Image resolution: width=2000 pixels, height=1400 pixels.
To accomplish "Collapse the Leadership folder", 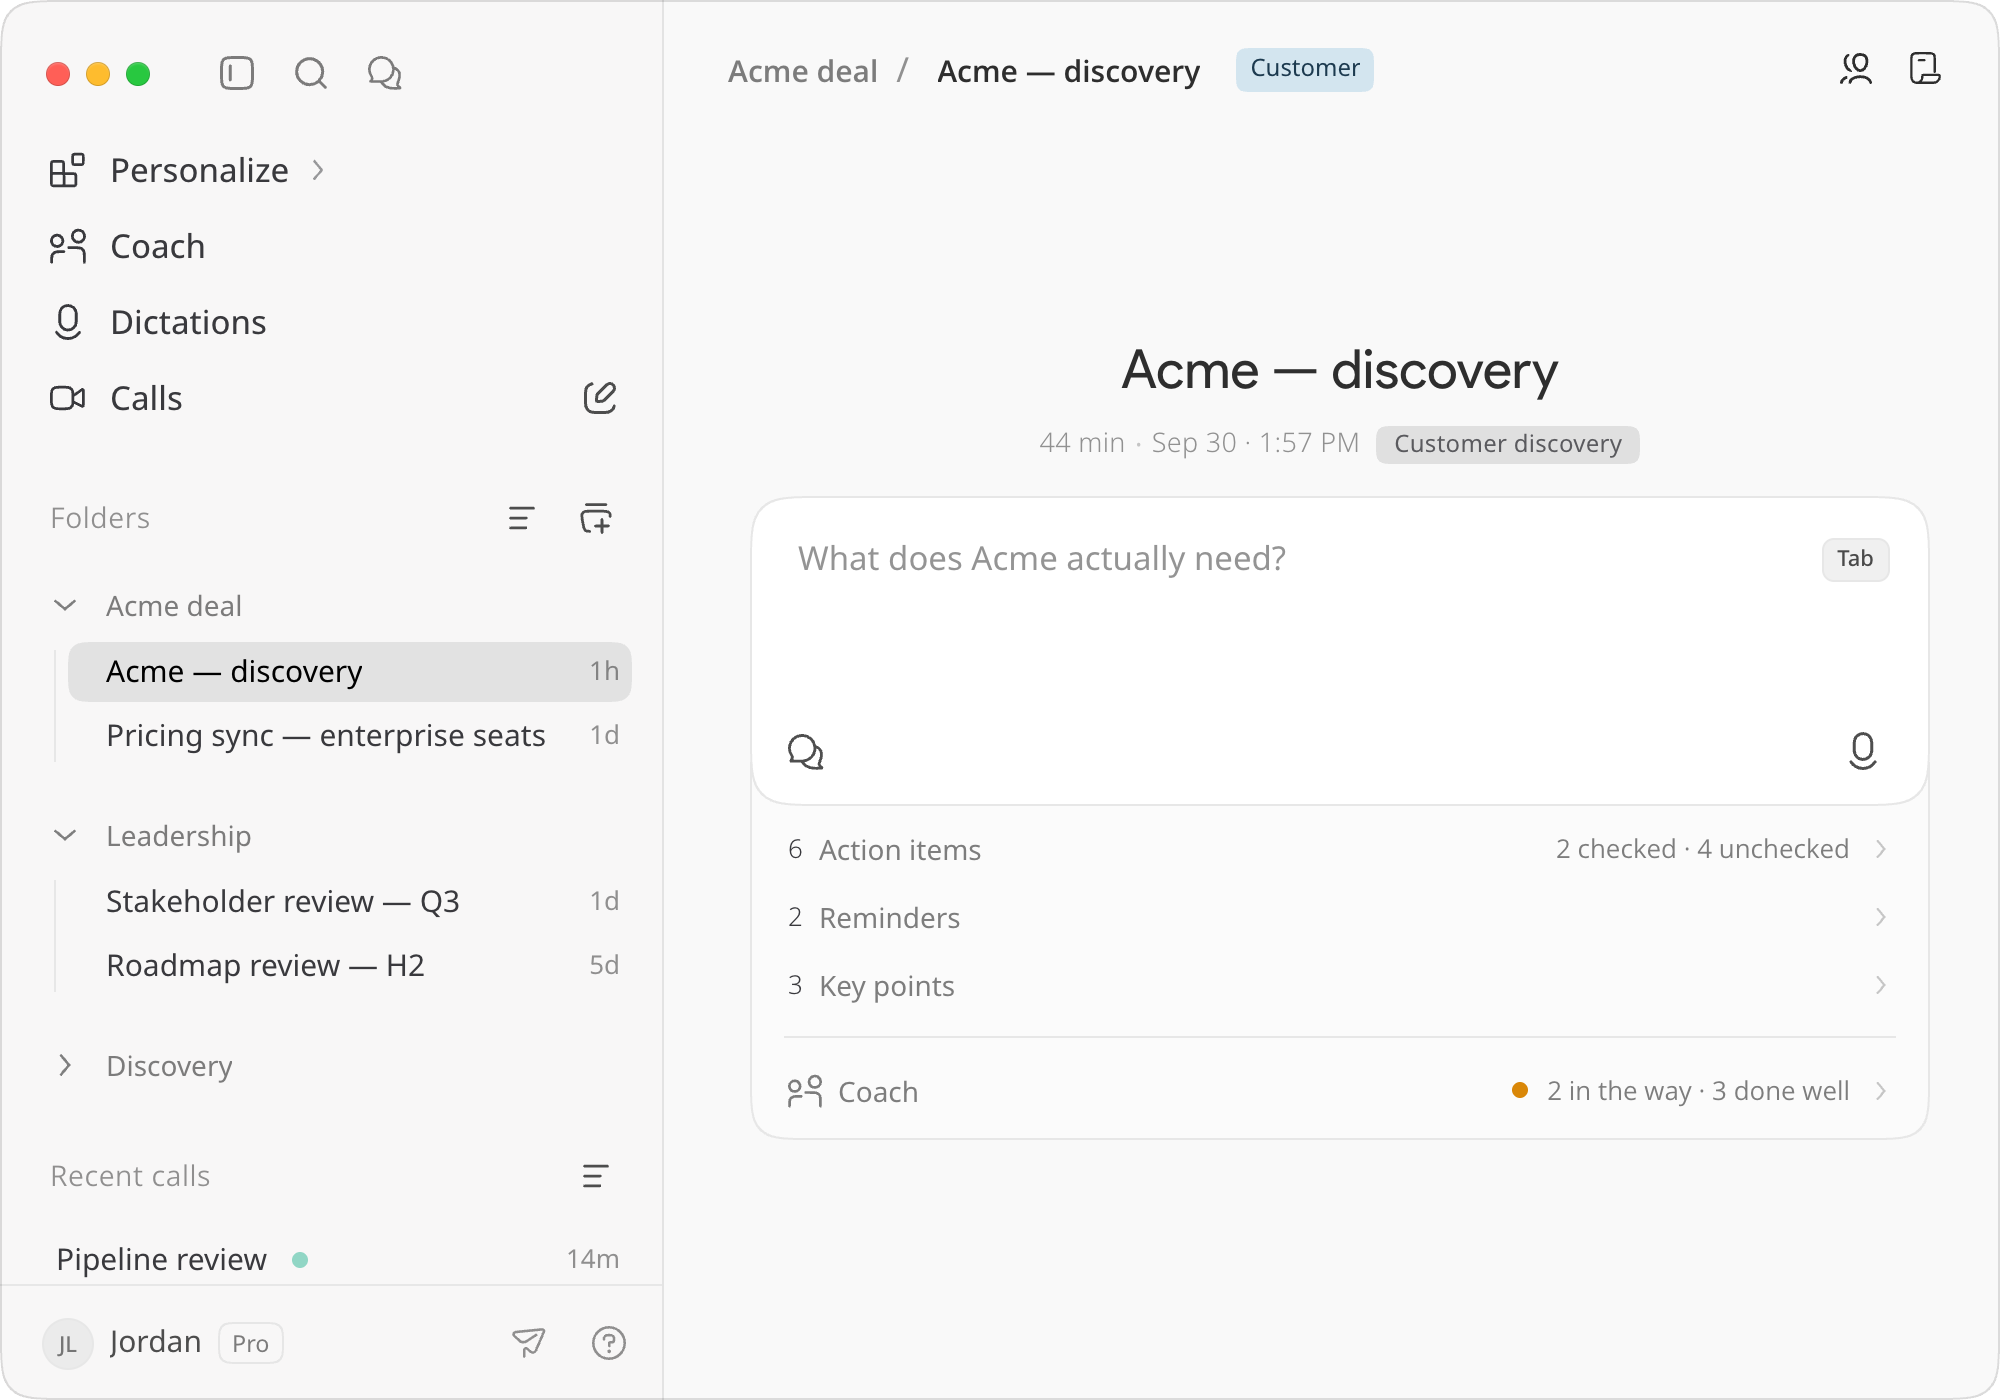I will click(65, 836).
